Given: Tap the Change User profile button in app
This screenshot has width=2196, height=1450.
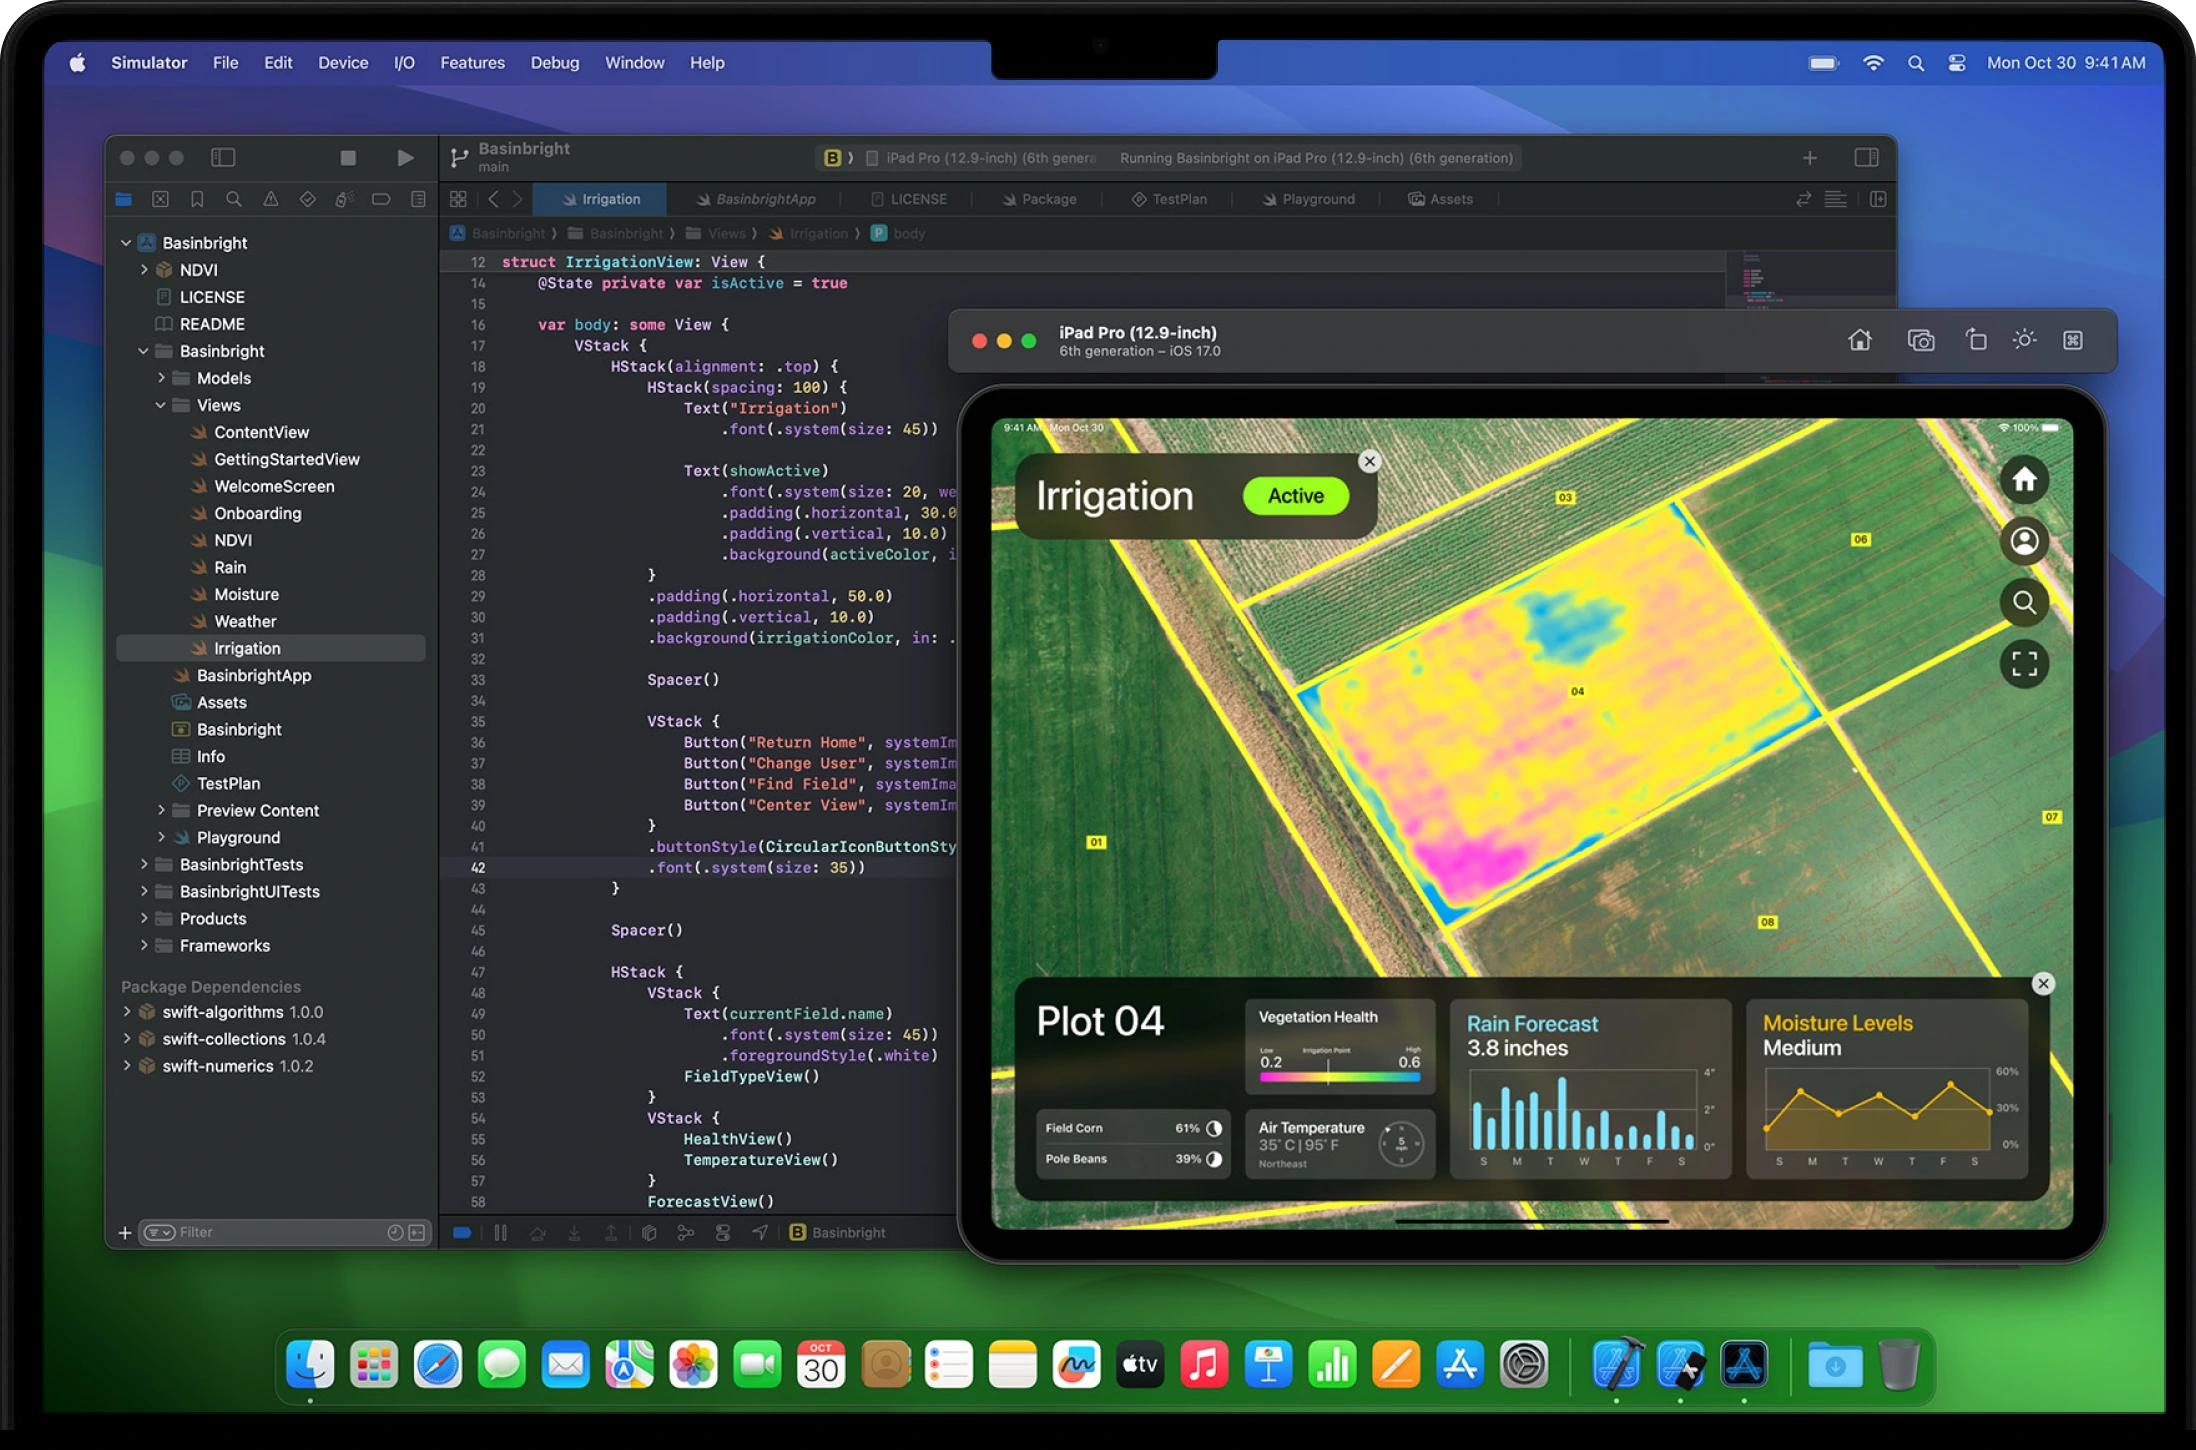Looking at the screenshot, I should [x=2024, y=541].
